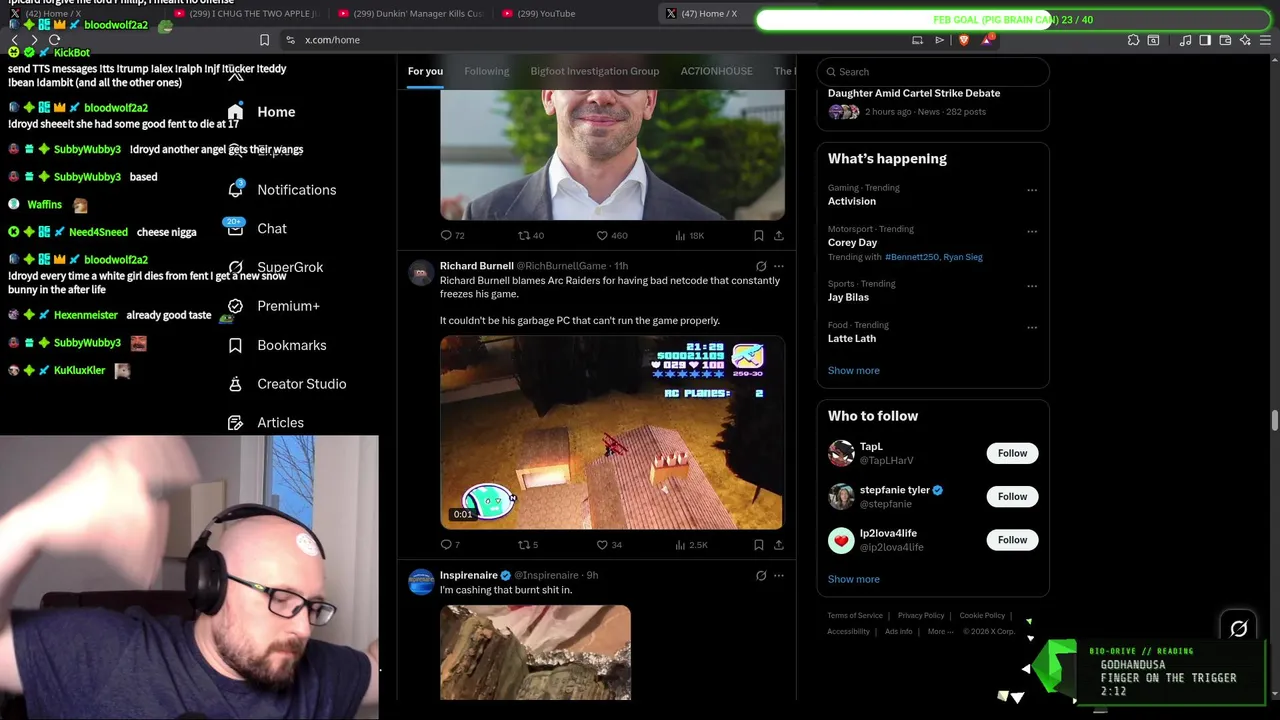Switch to I CHUG THE TWO APPLE tab

coord(246,14)
